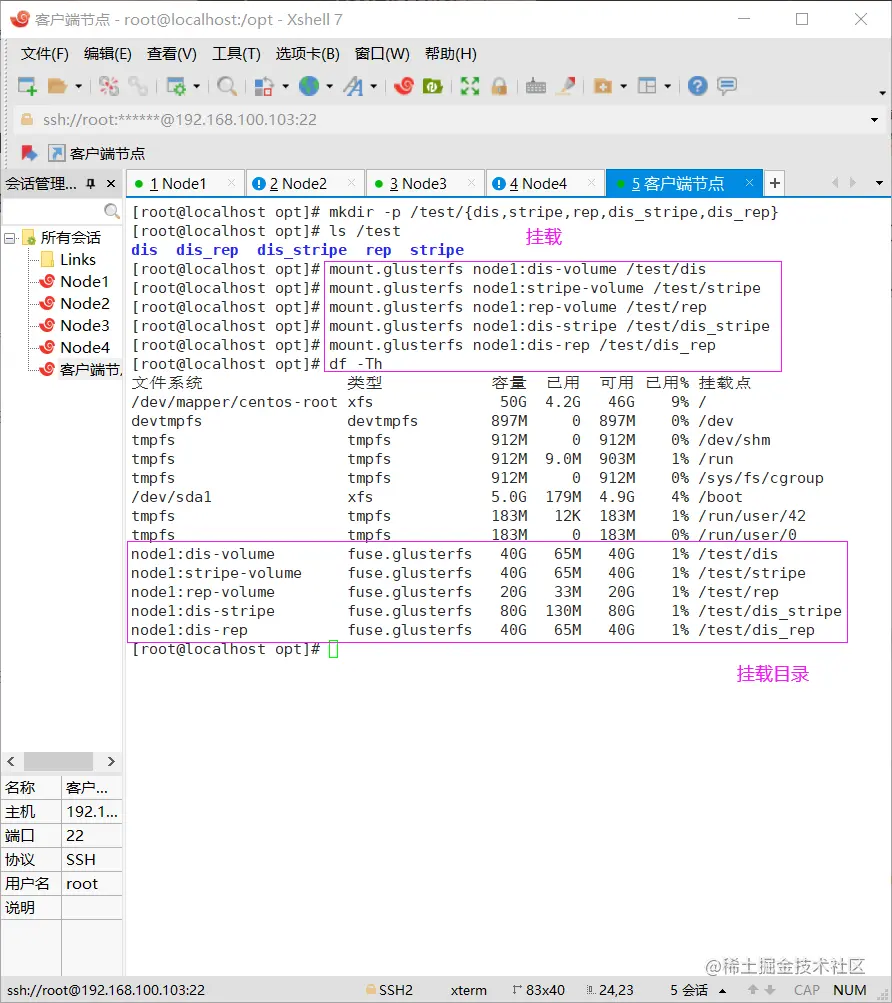This screenshot has height=1003, width=892.
Task: Close the session manager panel
Action: point(111,184)
